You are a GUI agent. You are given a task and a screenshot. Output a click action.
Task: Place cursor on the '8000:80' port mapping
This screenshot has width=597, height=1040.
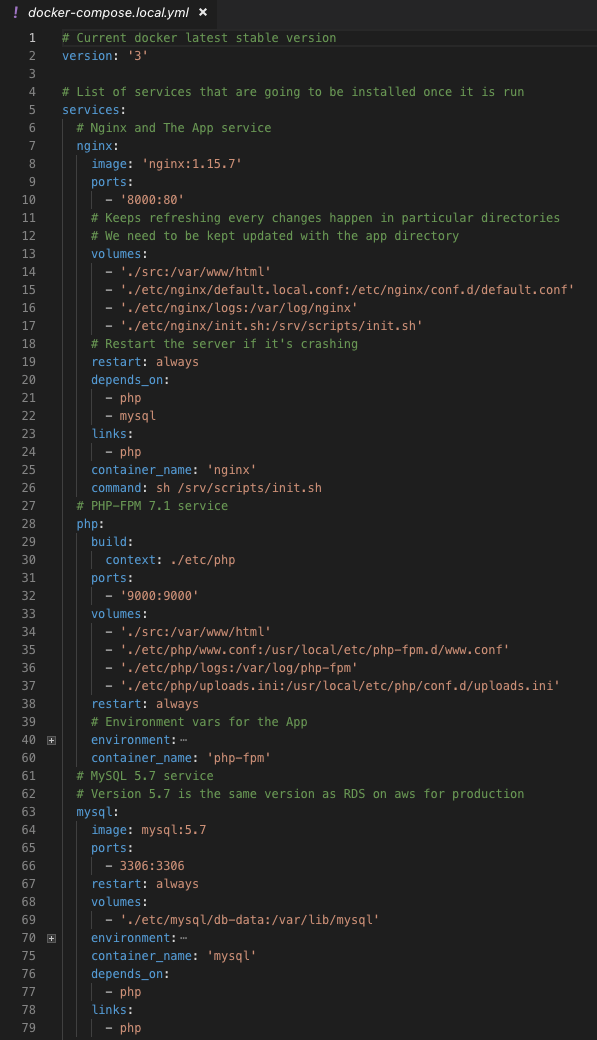point(152,200)
